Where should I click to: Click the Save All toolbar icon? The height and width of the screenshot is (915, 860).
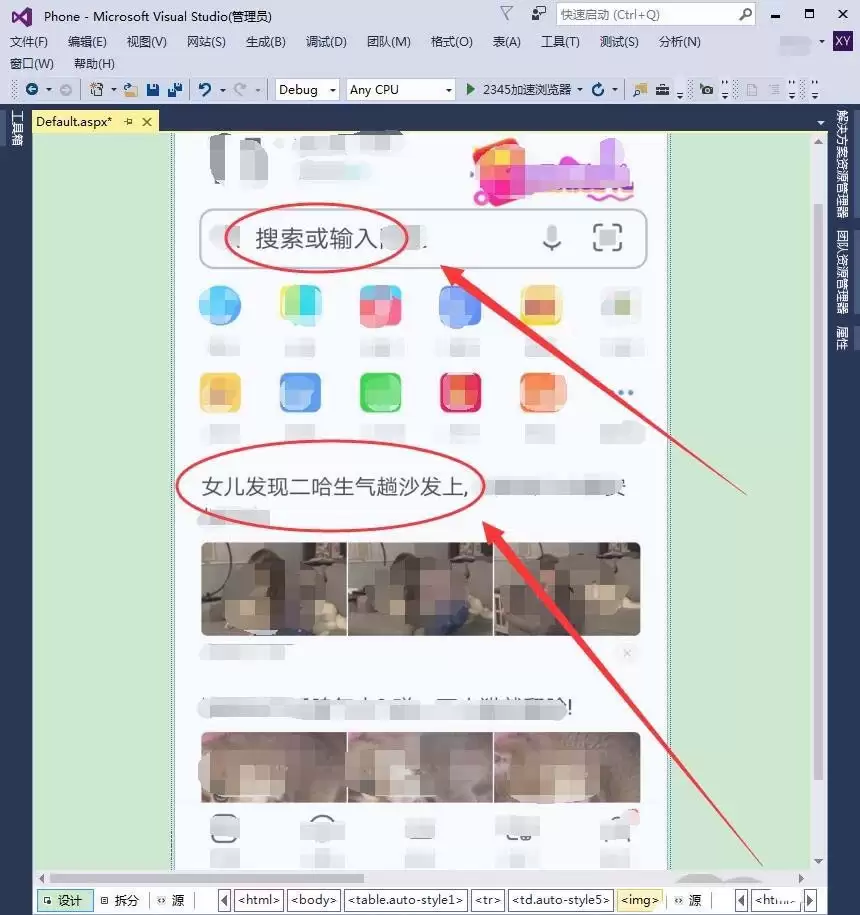tap(175, 90)
